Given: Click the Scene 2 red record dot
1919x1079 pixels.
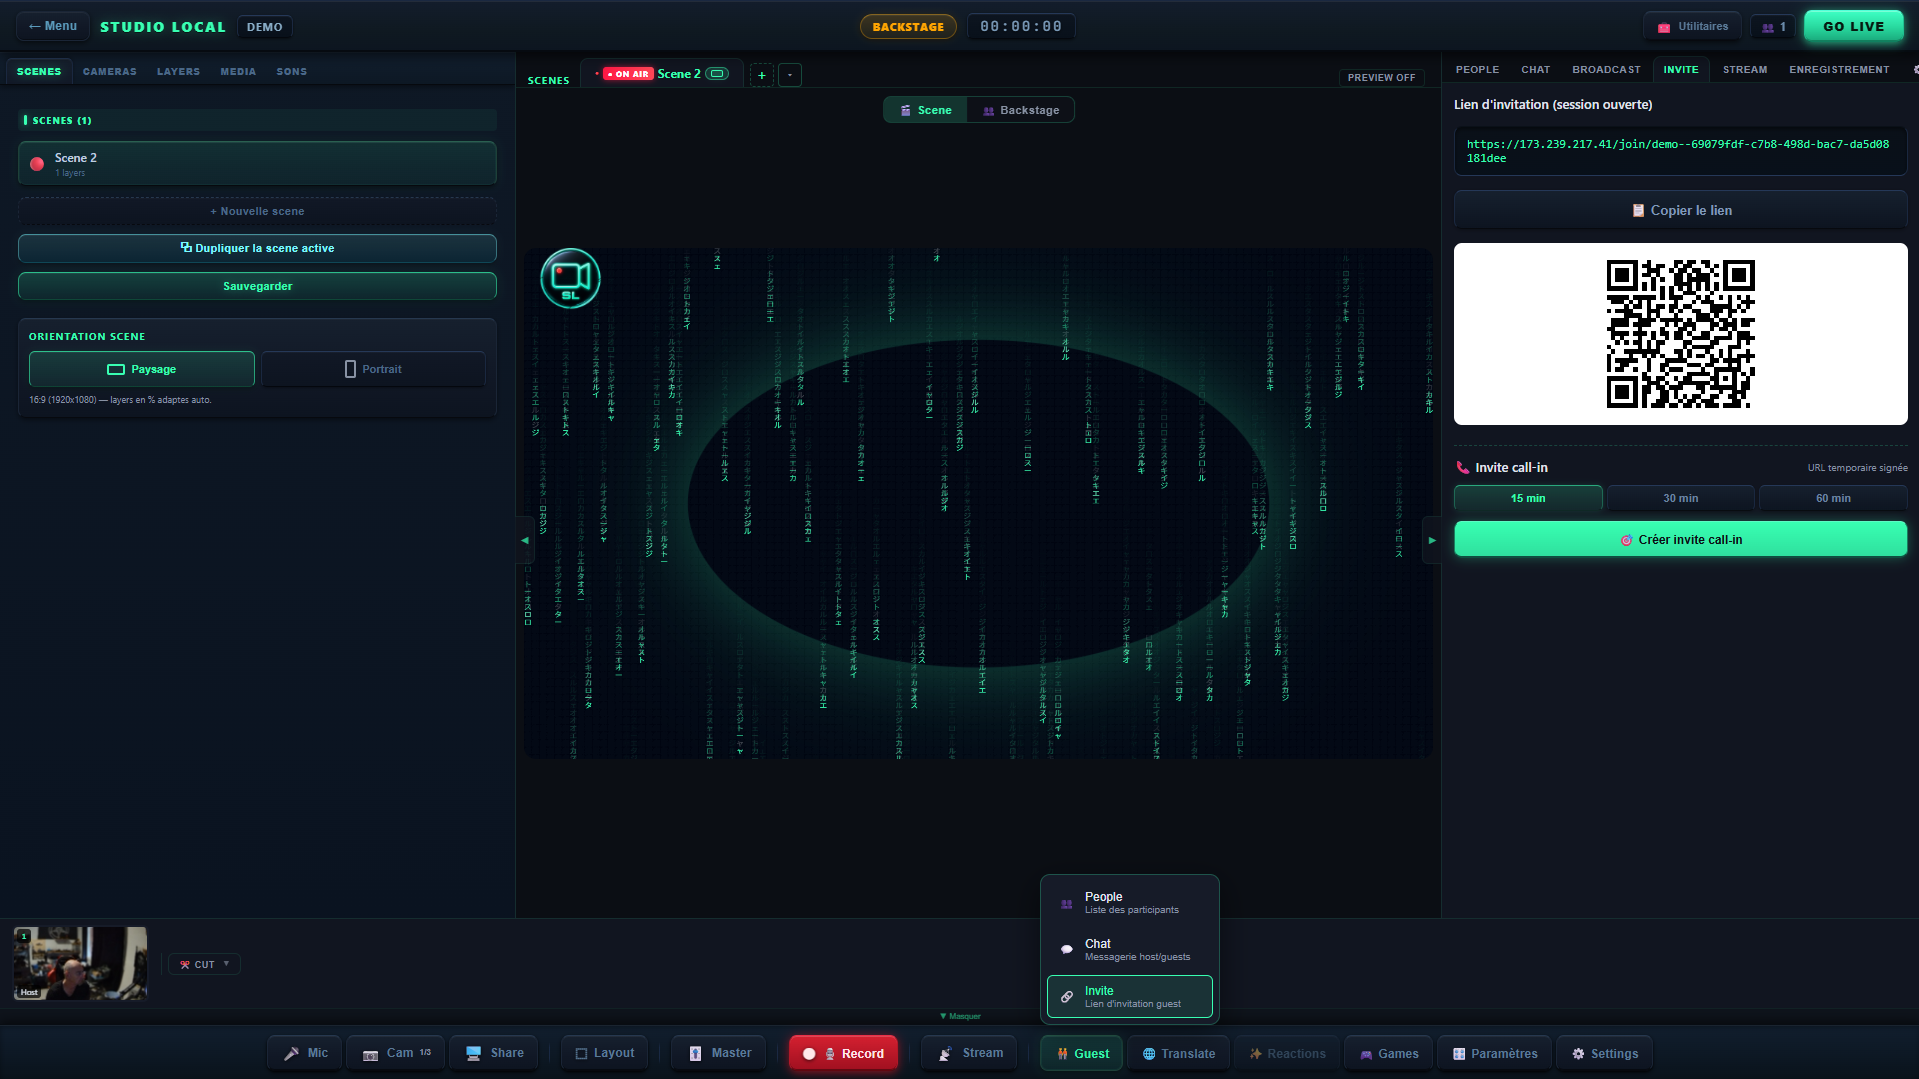Looking at the screenshot, I should click(x=37, y=164).
